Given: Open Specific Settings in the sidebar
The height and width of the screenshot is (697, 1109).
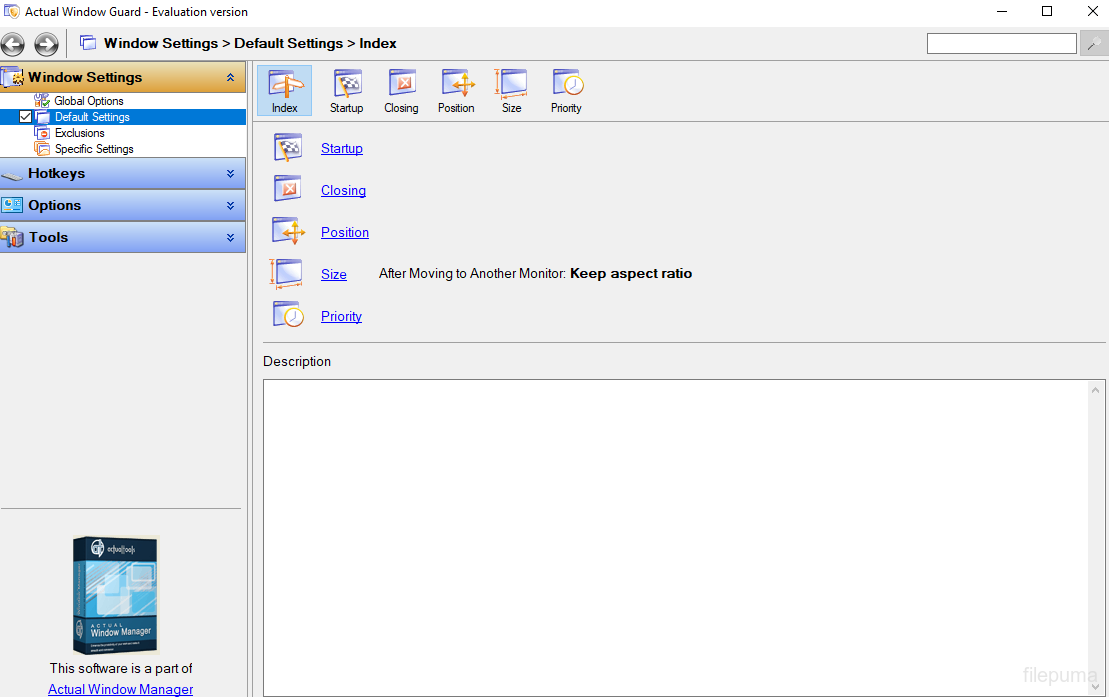Looking at the screenshot, I should (94, 149).
